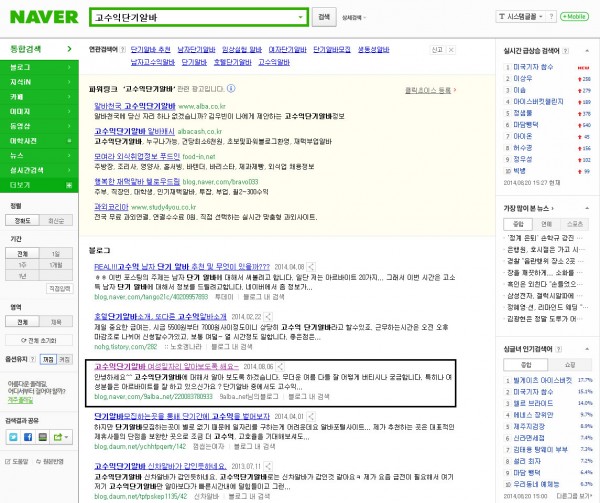Click related search 남자단기알바
This screenshot has width=600, height=503.
click(x=196, y=49)
